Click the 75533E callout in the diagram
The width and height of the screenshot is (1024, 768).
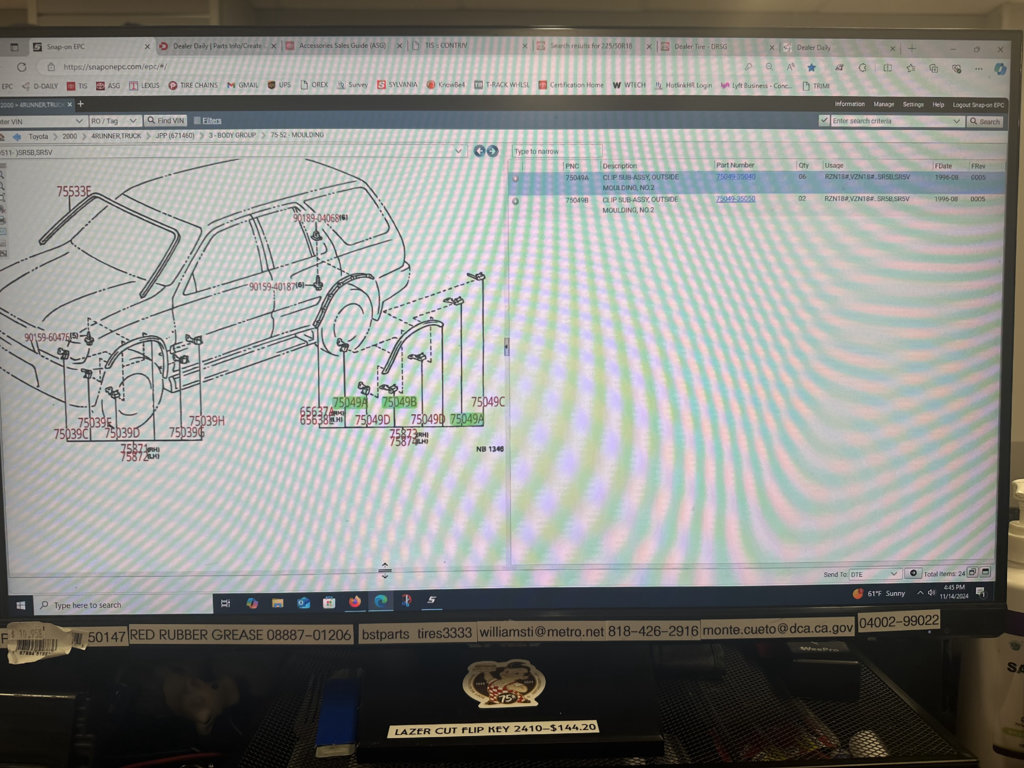pyautogui.click(x=74, y=191)
